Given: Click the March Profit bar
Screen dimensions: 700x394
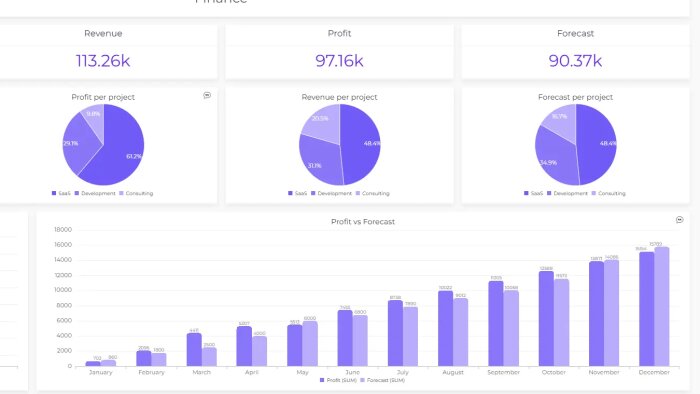Looking at the screenshot, I should [194, 349].
